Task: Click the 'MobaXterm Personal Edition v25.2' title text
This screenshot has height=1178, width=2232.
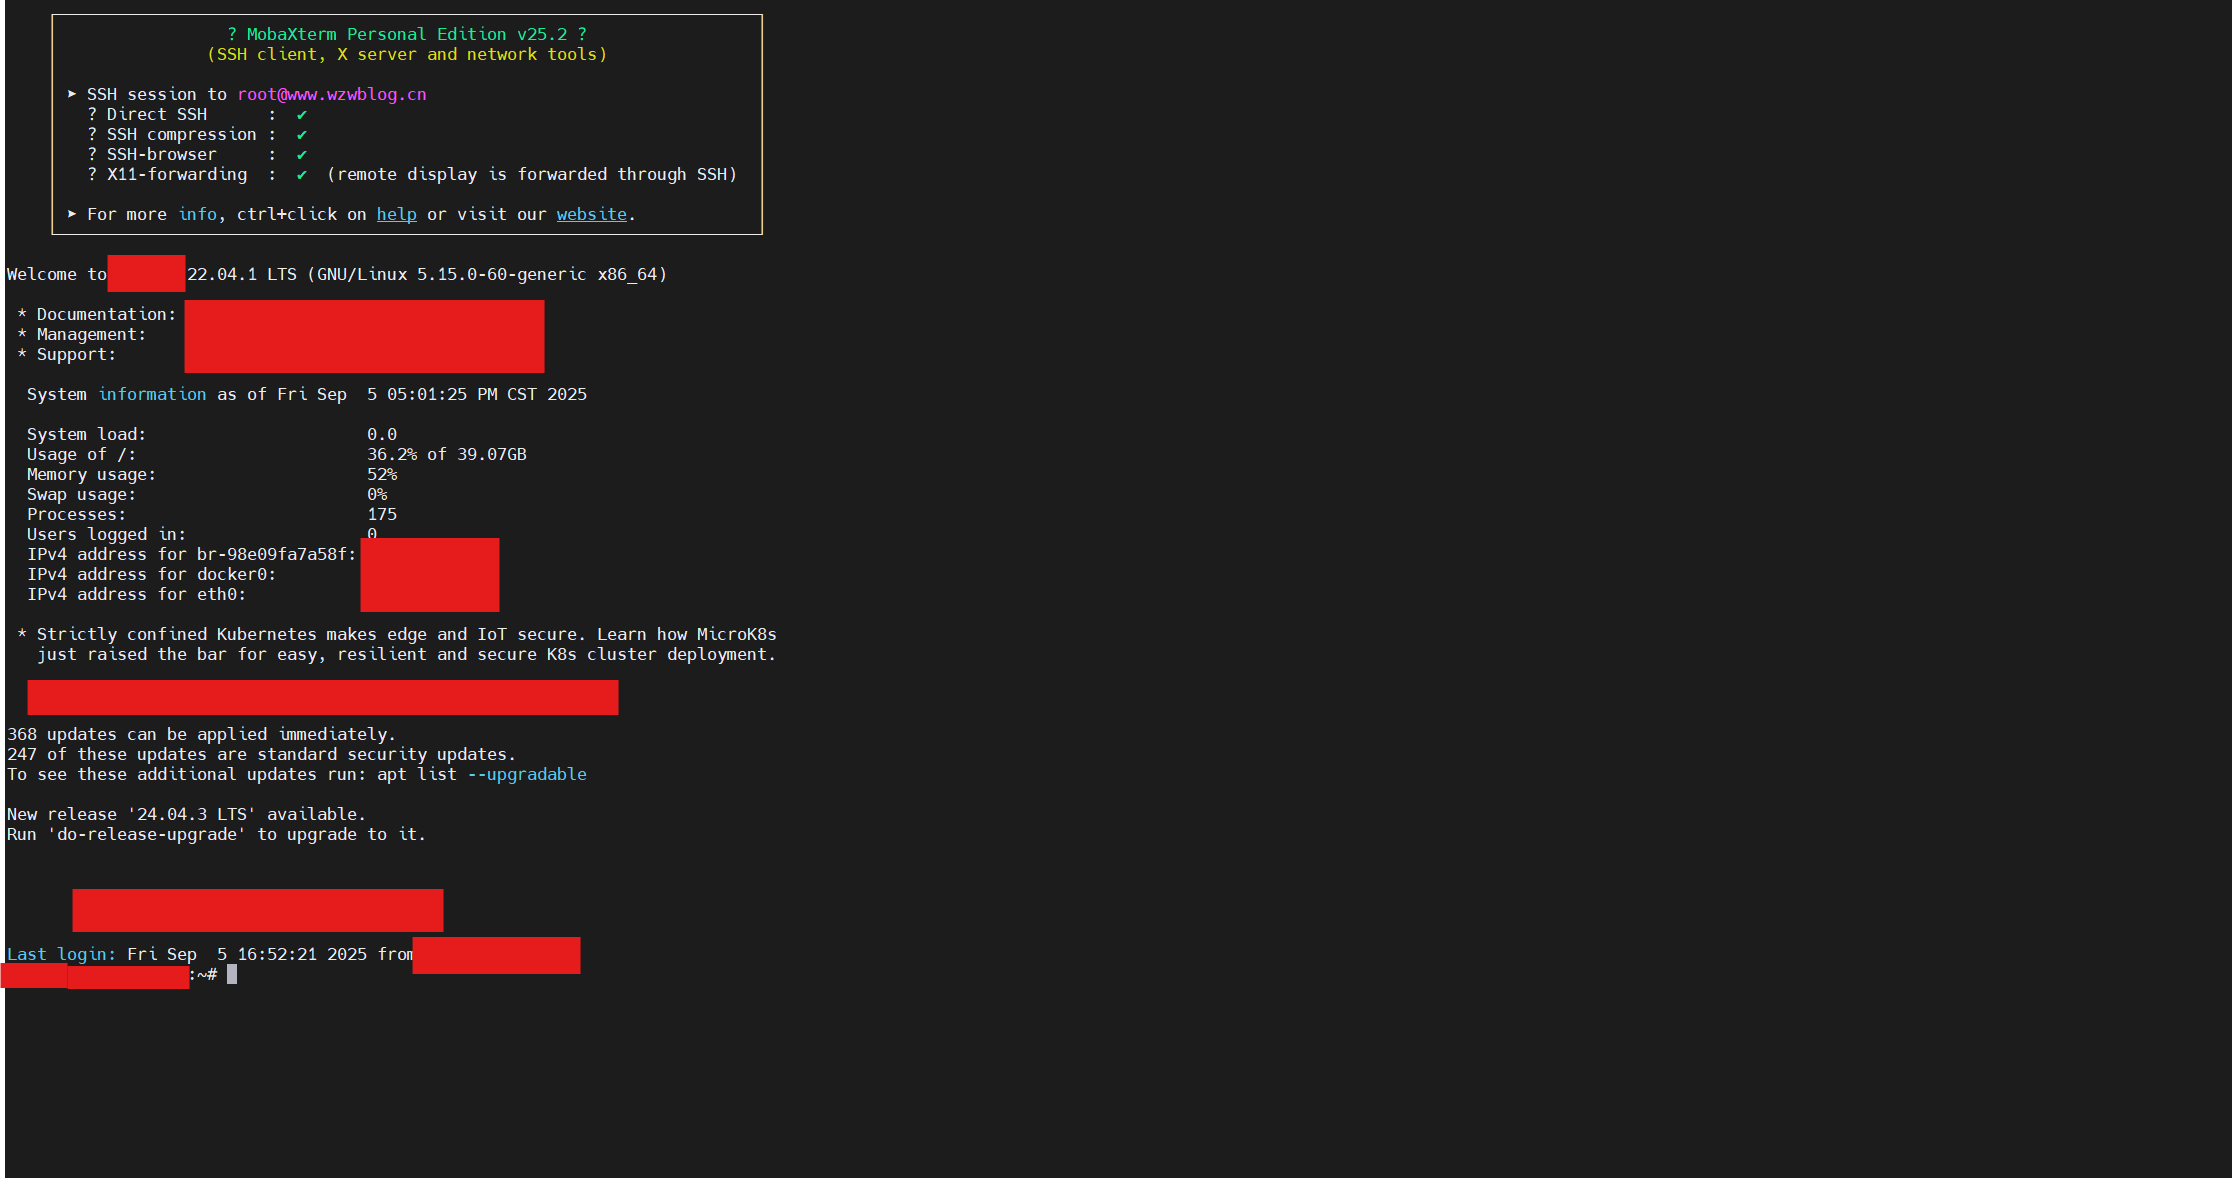Action: (x=406, y=34)
